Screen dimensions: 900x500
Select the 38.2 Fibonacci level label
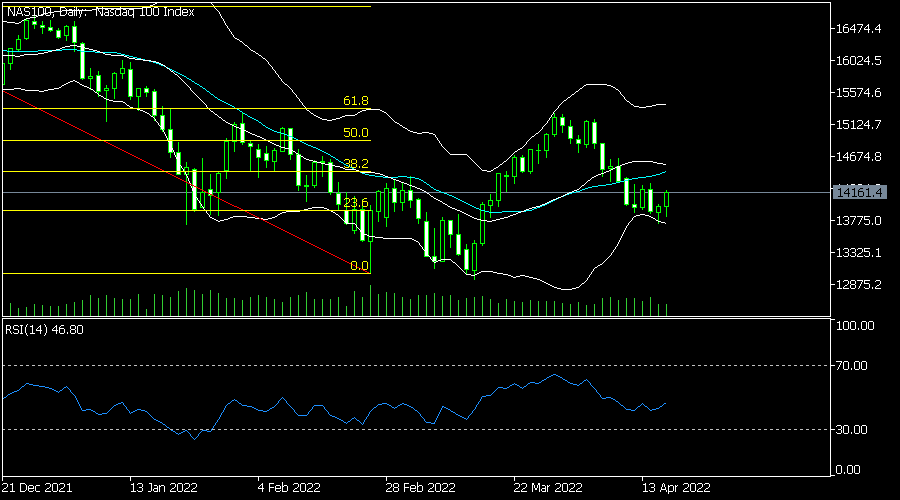tap(356, 164)
